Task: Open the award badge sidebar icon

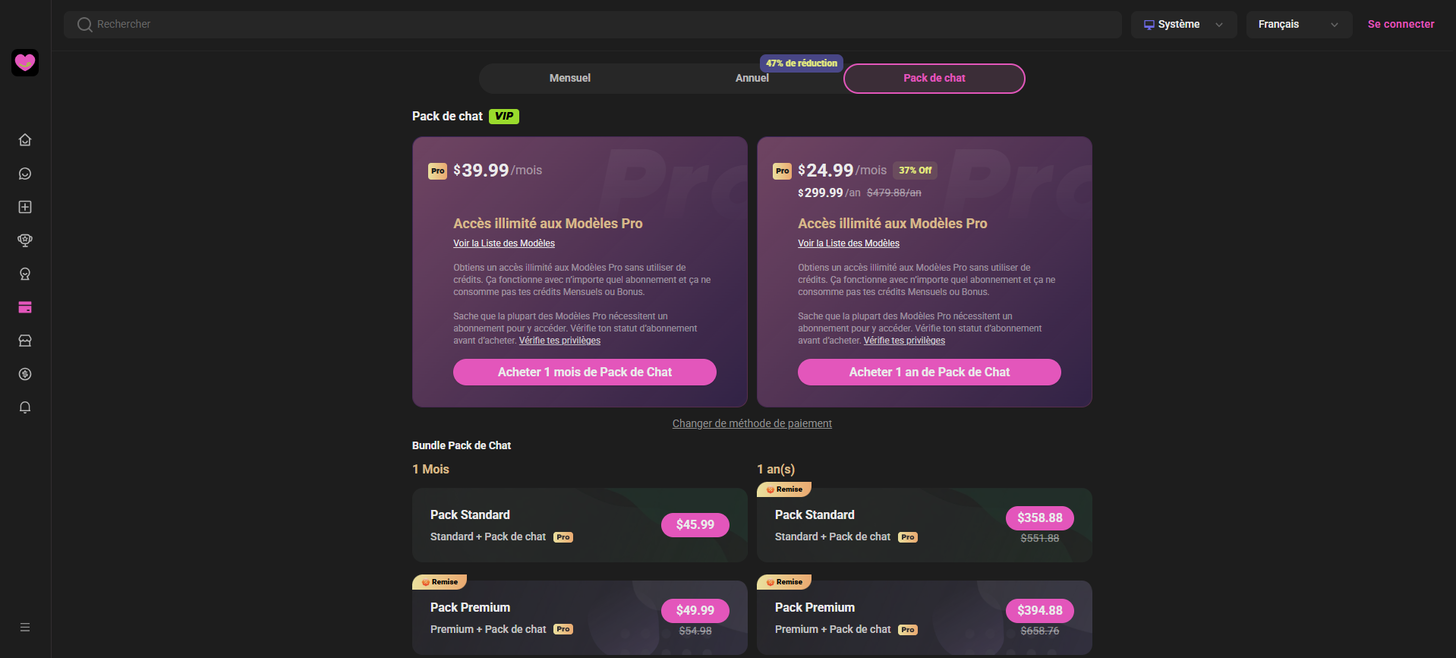Action: [x=25, y=274]
